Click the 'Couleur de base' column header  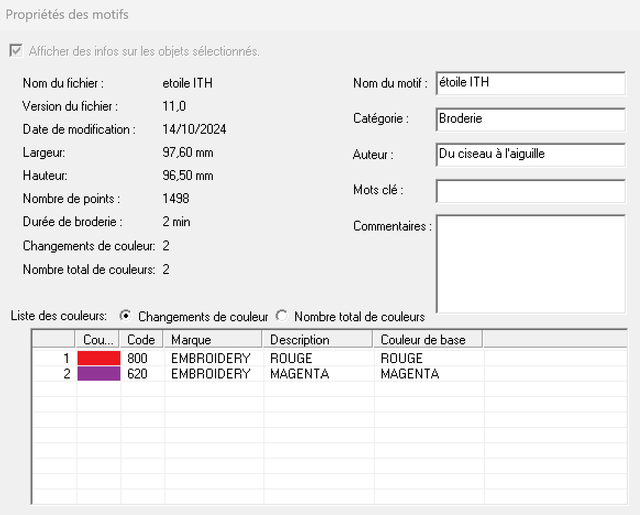coord(428,340)
